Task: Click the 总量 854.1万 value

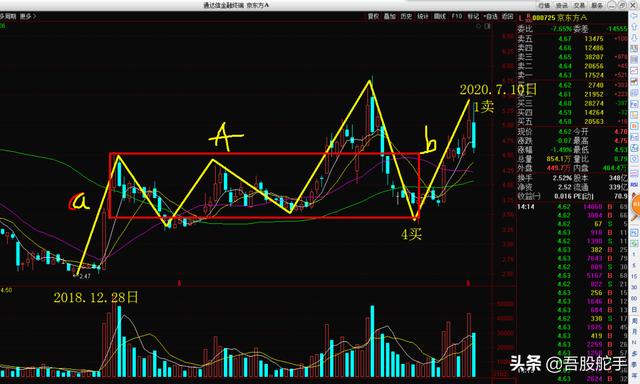Action: click(x=559, y=159)
